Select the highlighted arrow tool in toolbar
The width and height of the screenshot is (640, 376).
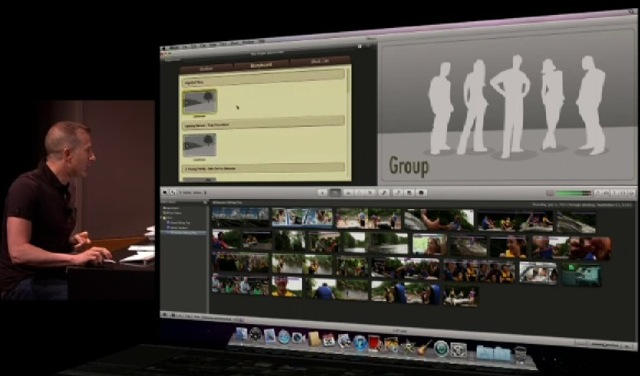pos(335,193)
